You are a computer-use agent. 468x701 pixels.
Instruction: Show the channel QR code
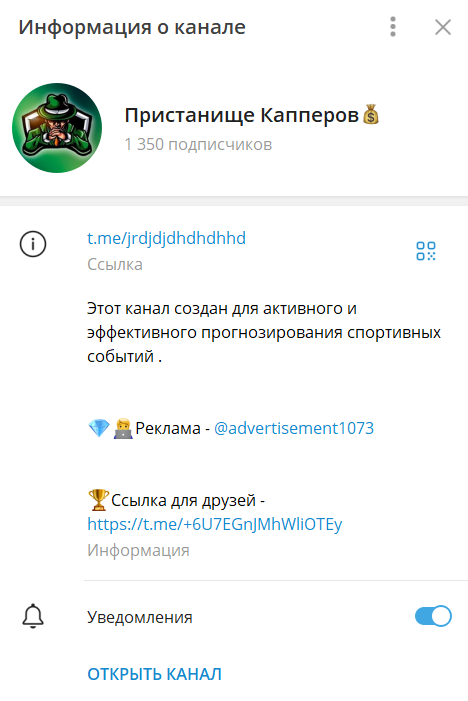point(426,251)
